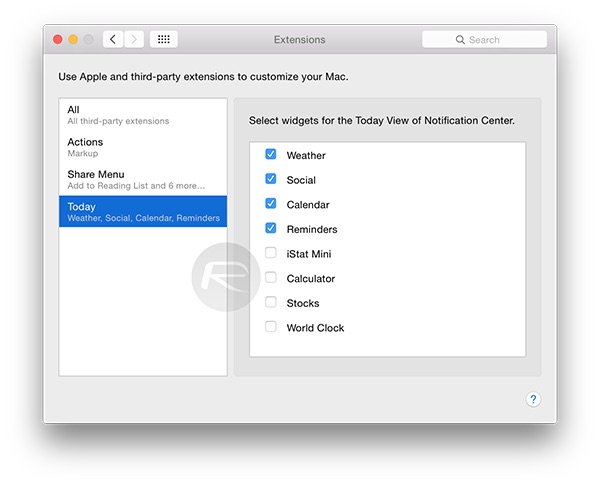
Task: Show all preferences with grid icon
Action: coord(163,39)
